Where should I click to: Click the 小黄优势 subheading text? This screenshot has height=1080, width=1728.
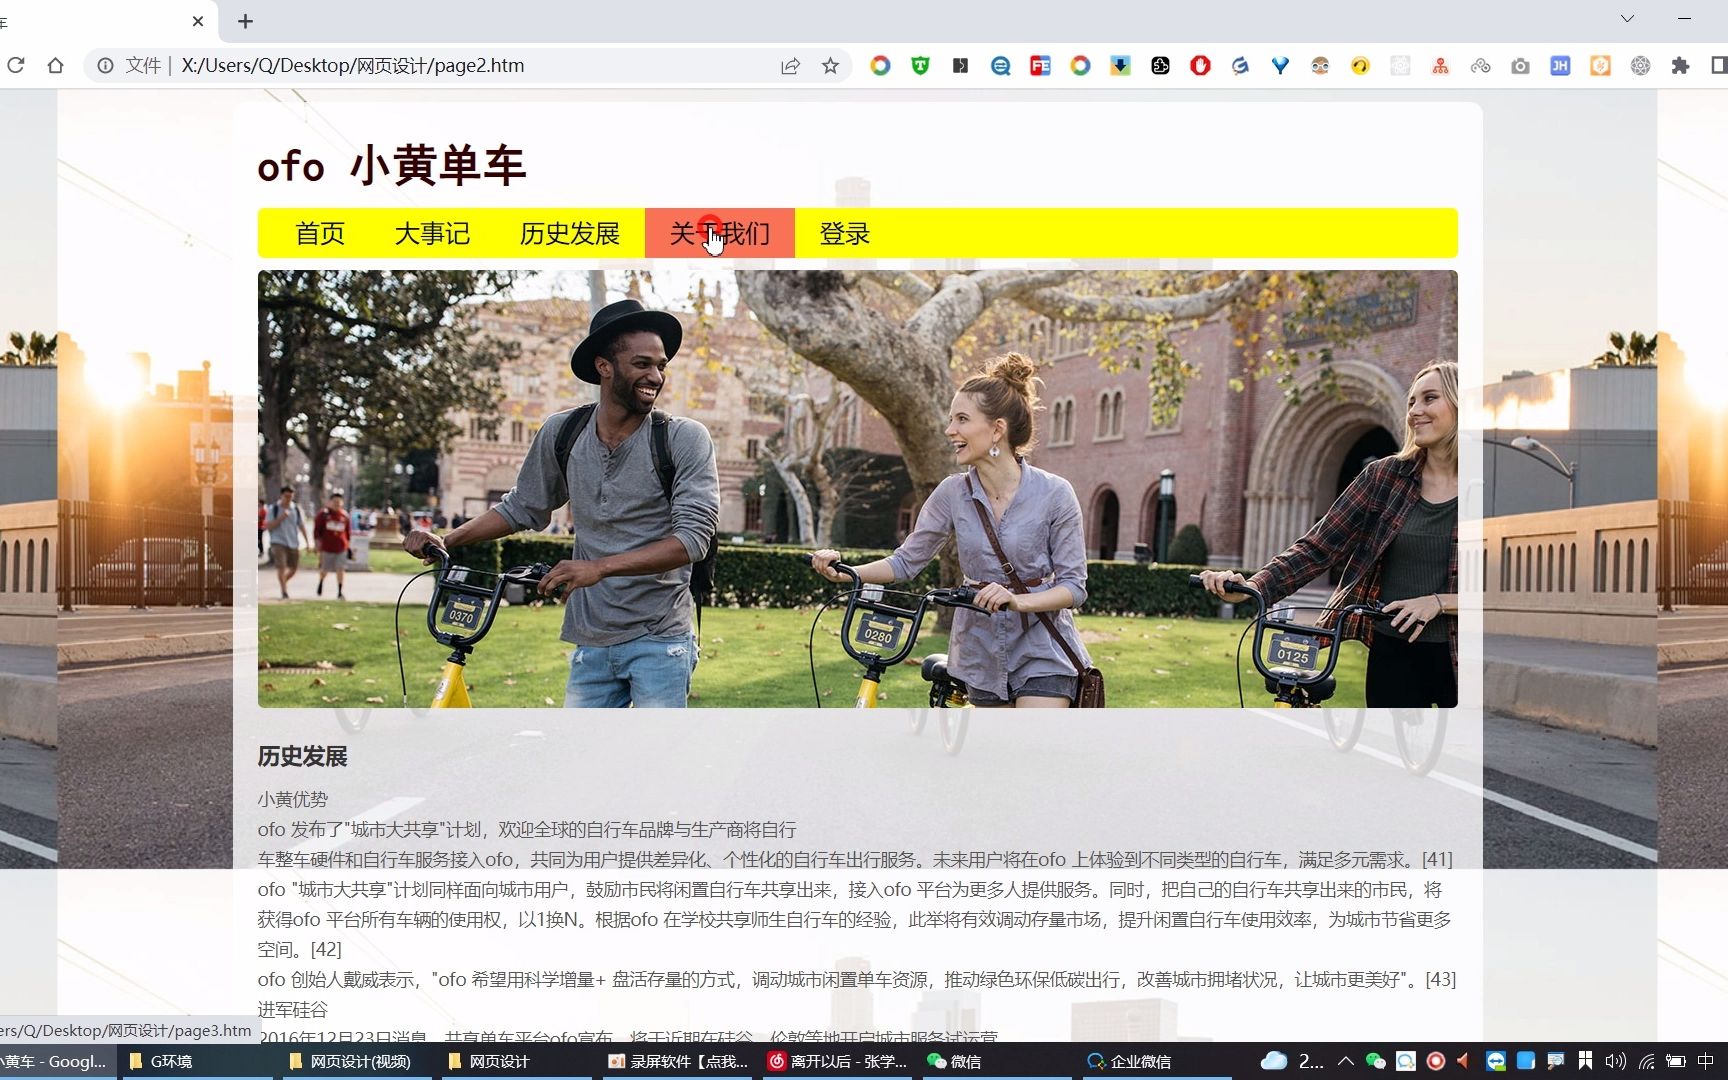(x=292, y=799)
